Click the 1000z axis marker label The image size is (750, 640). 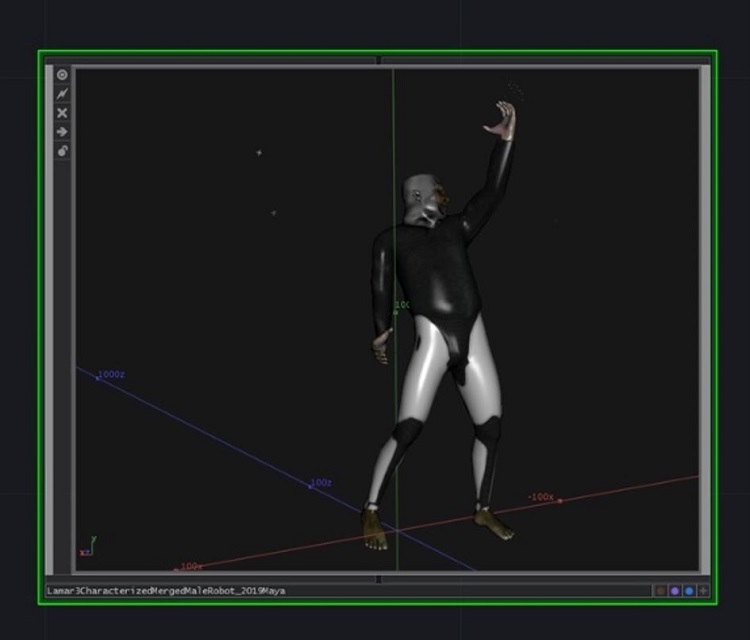111,374
